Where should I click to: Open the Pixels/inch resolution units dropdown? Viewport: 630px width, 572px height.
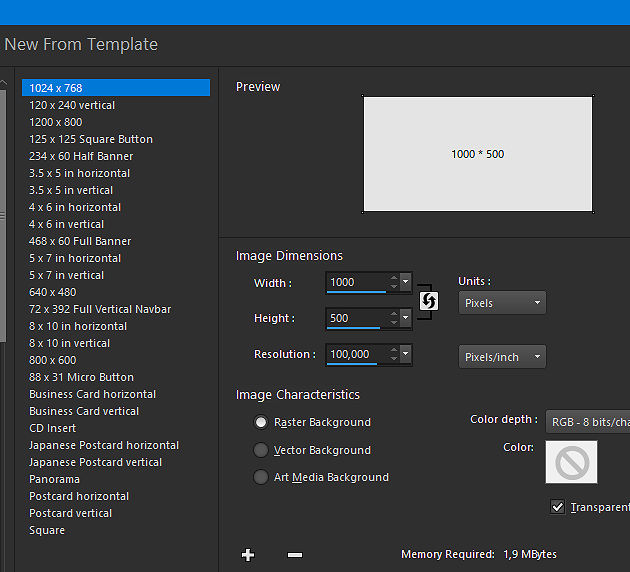(x=502, y=357)
